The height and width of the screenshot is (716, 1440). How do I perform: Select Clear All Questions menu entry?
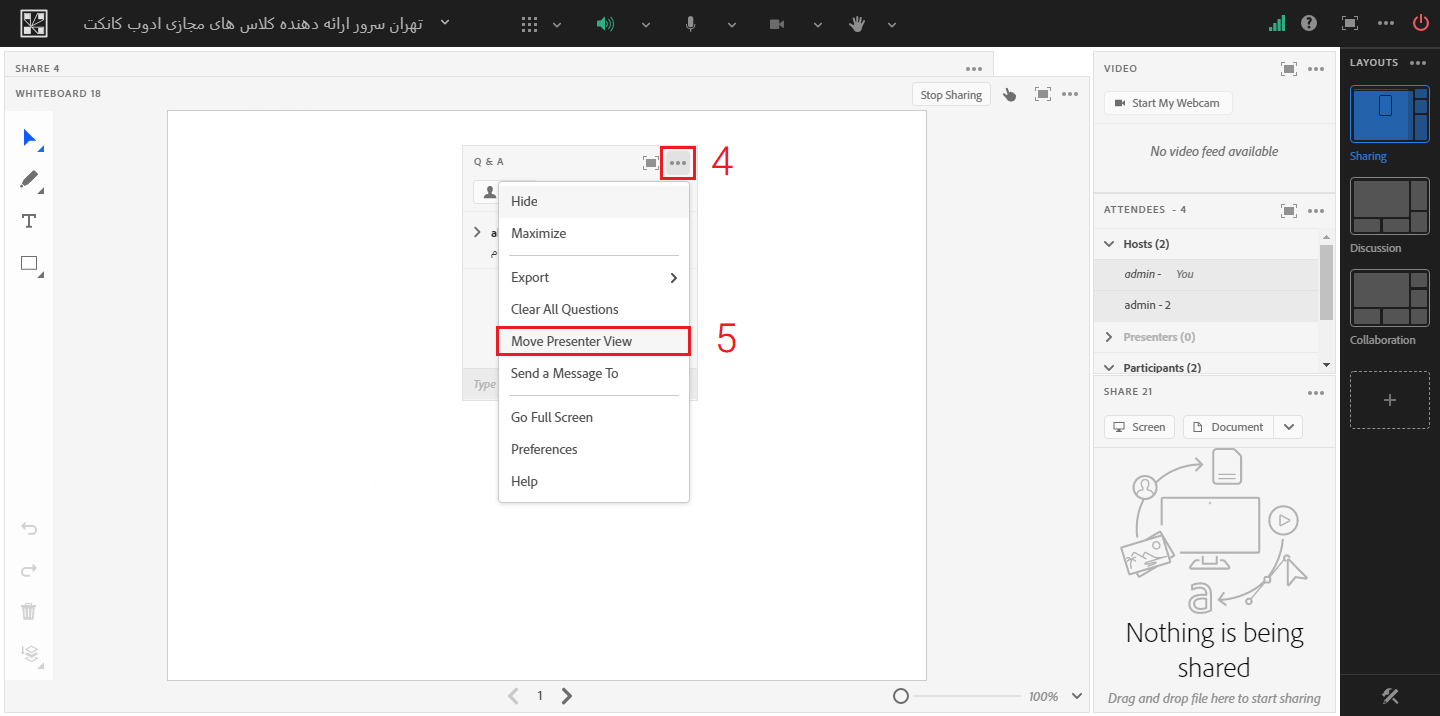564,309
